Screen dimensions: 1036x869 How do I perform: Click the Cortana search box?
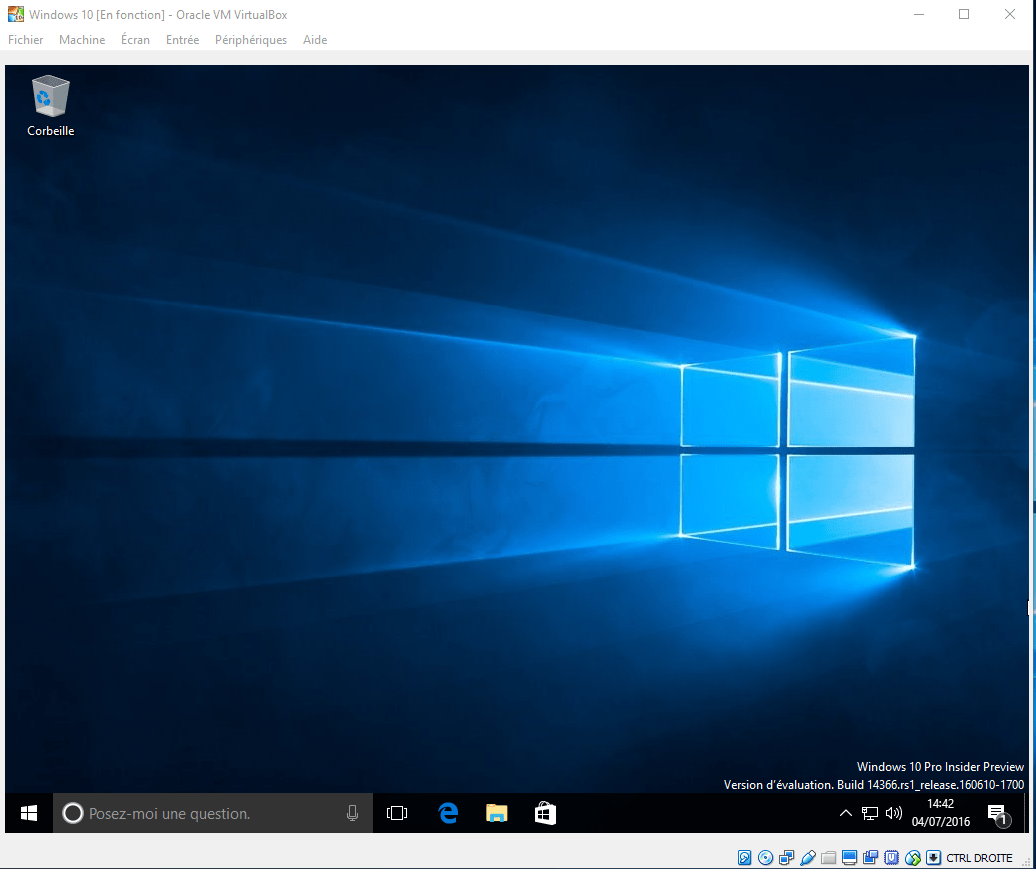213,813
